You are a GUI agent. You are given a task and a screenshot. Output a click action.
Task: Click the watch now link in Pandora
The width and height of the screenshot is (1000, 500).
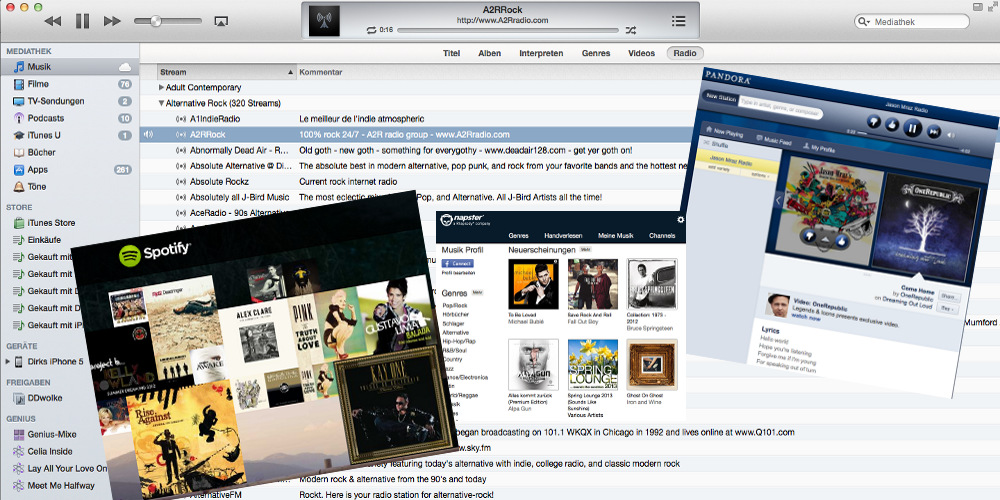click(x=806, y=316)
